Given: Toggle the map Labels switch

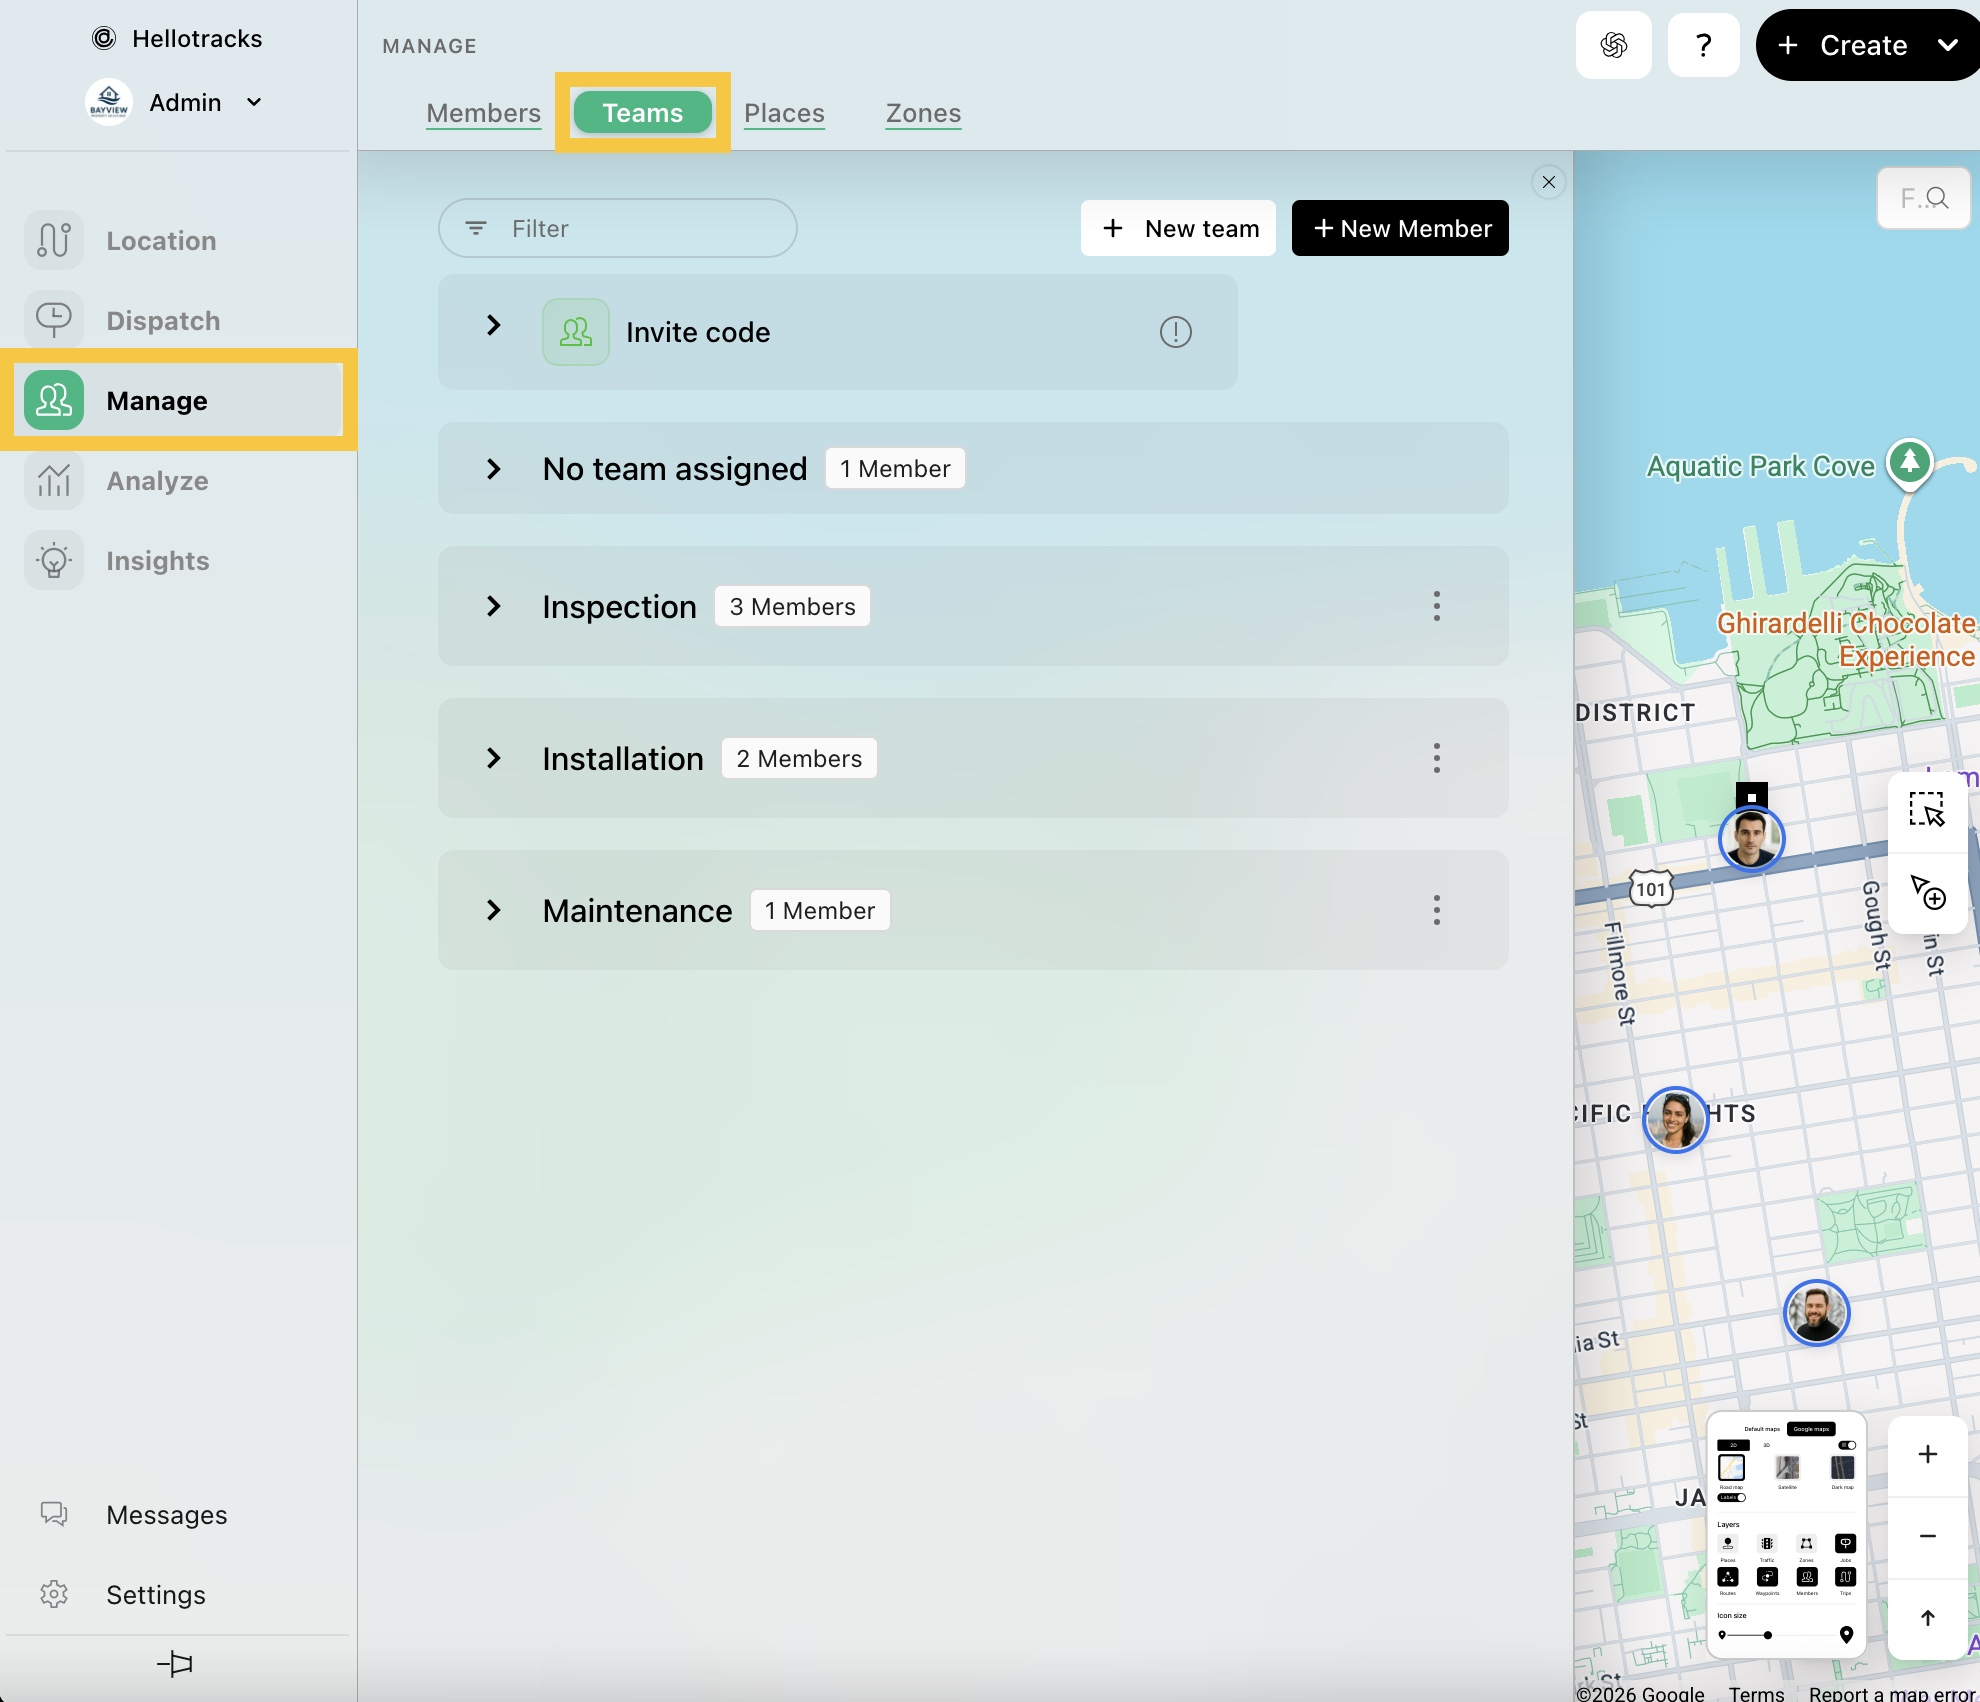Looking at the screenshot, I should pos(1732,1498).
